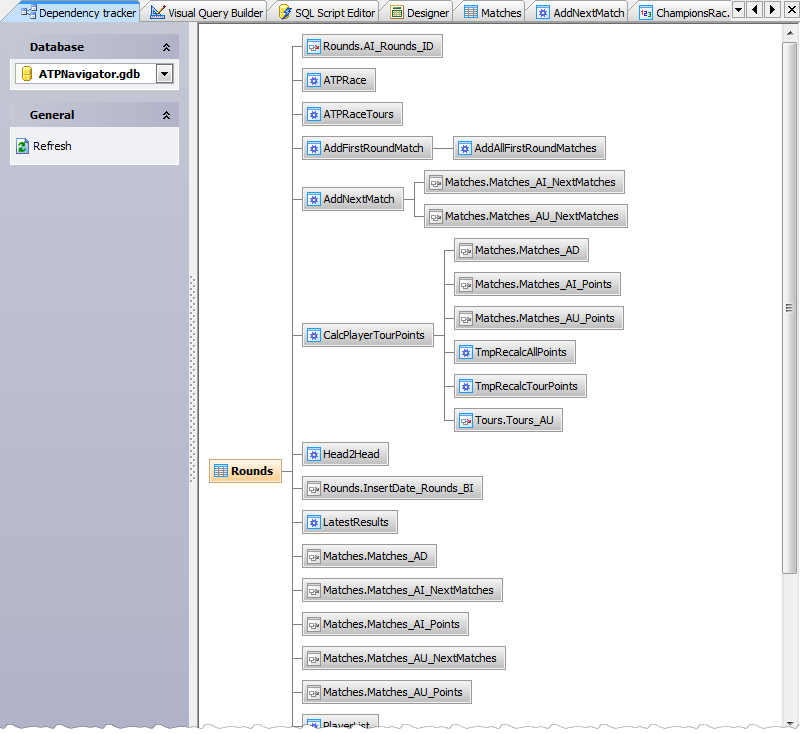Image resolution: width=800 pixels, height=734 pixels.
Task: Click the gear icon on CalcPlayerTourPoints node
Action: (x=313, y=335)
